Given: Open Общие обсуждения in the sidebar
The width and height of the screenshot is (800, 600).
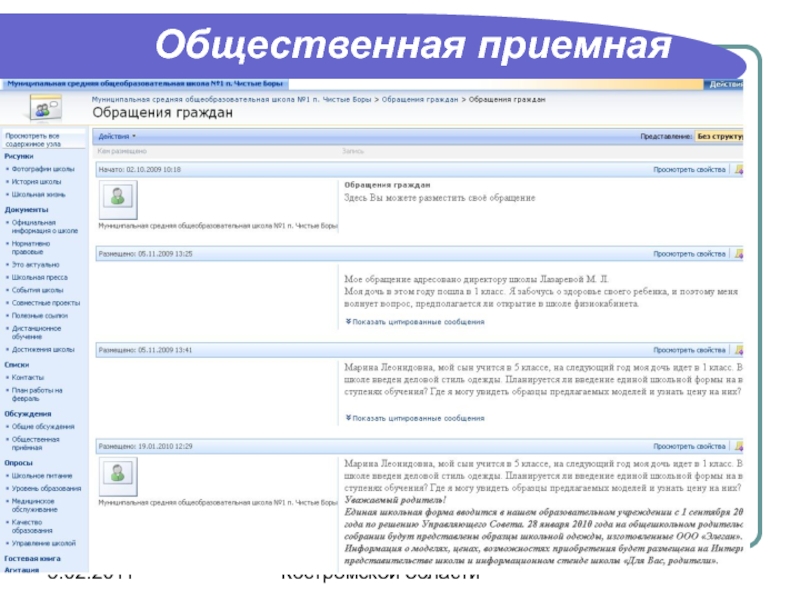Looking at the screenshot, I should [x=43, y=427].
